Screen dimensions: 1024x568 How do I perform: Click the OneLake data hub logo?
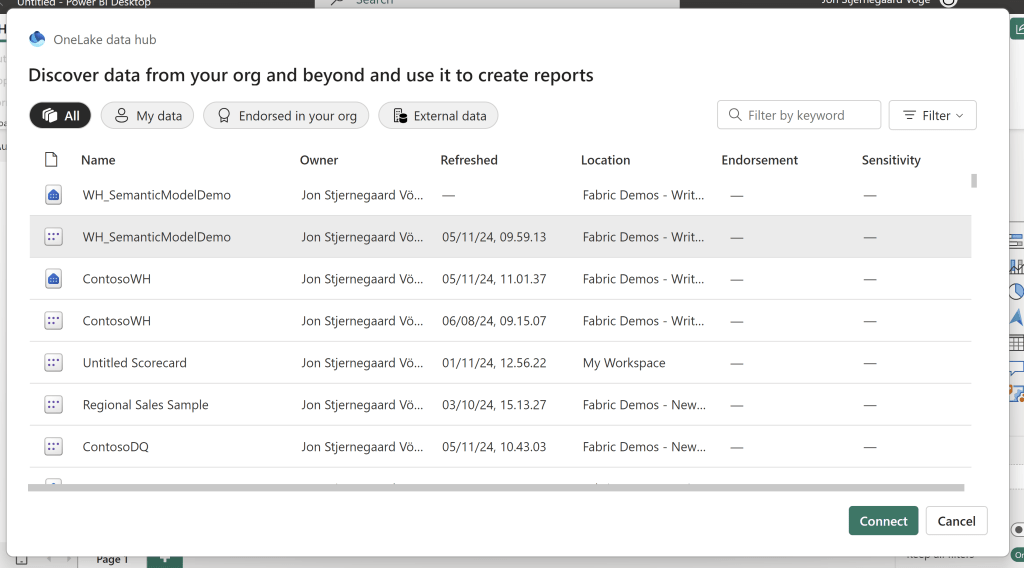(37, 39)
